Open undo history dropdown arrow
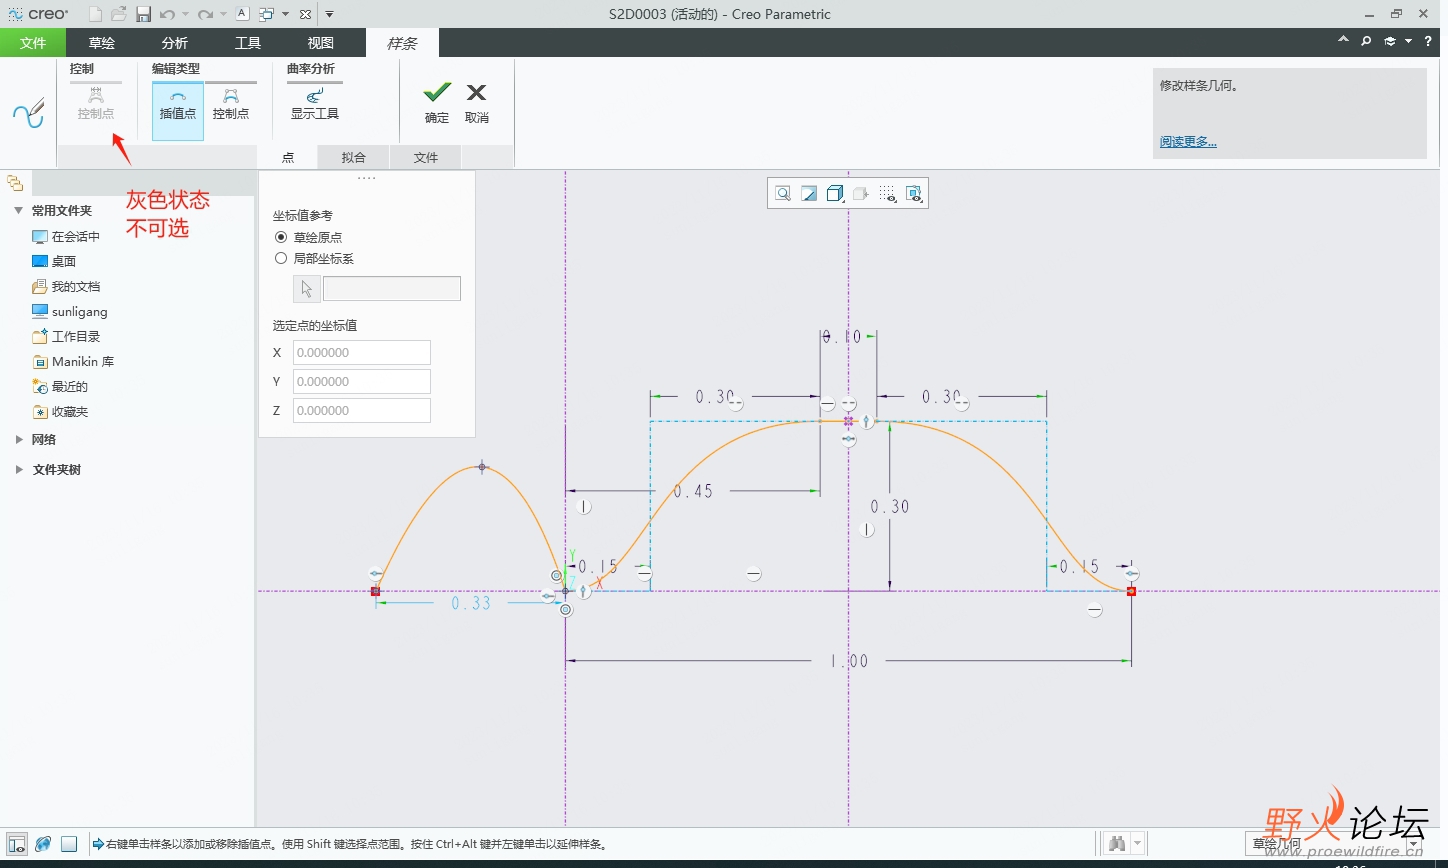This screenshot has height=868, width=1448. pyautogui.click(x=186, y=14)
